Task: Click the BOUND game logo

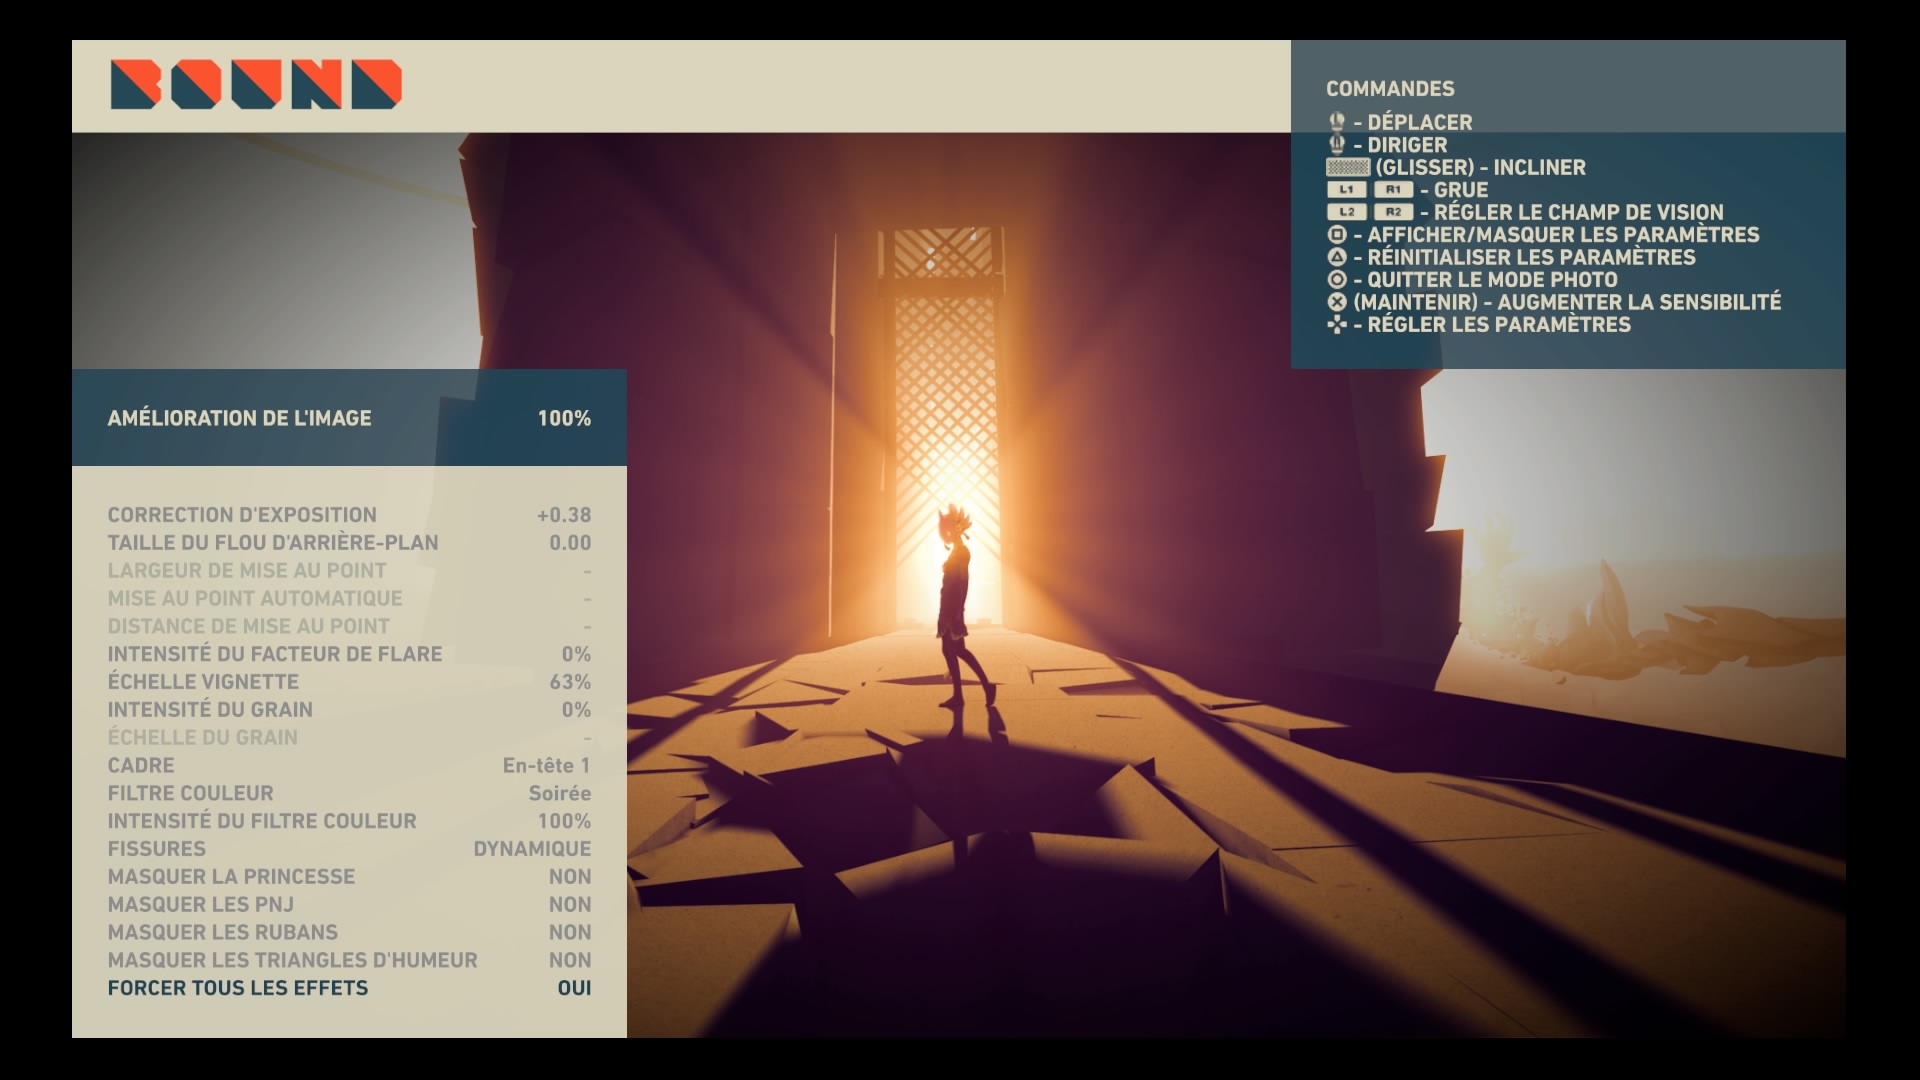Action: (256, 84)
